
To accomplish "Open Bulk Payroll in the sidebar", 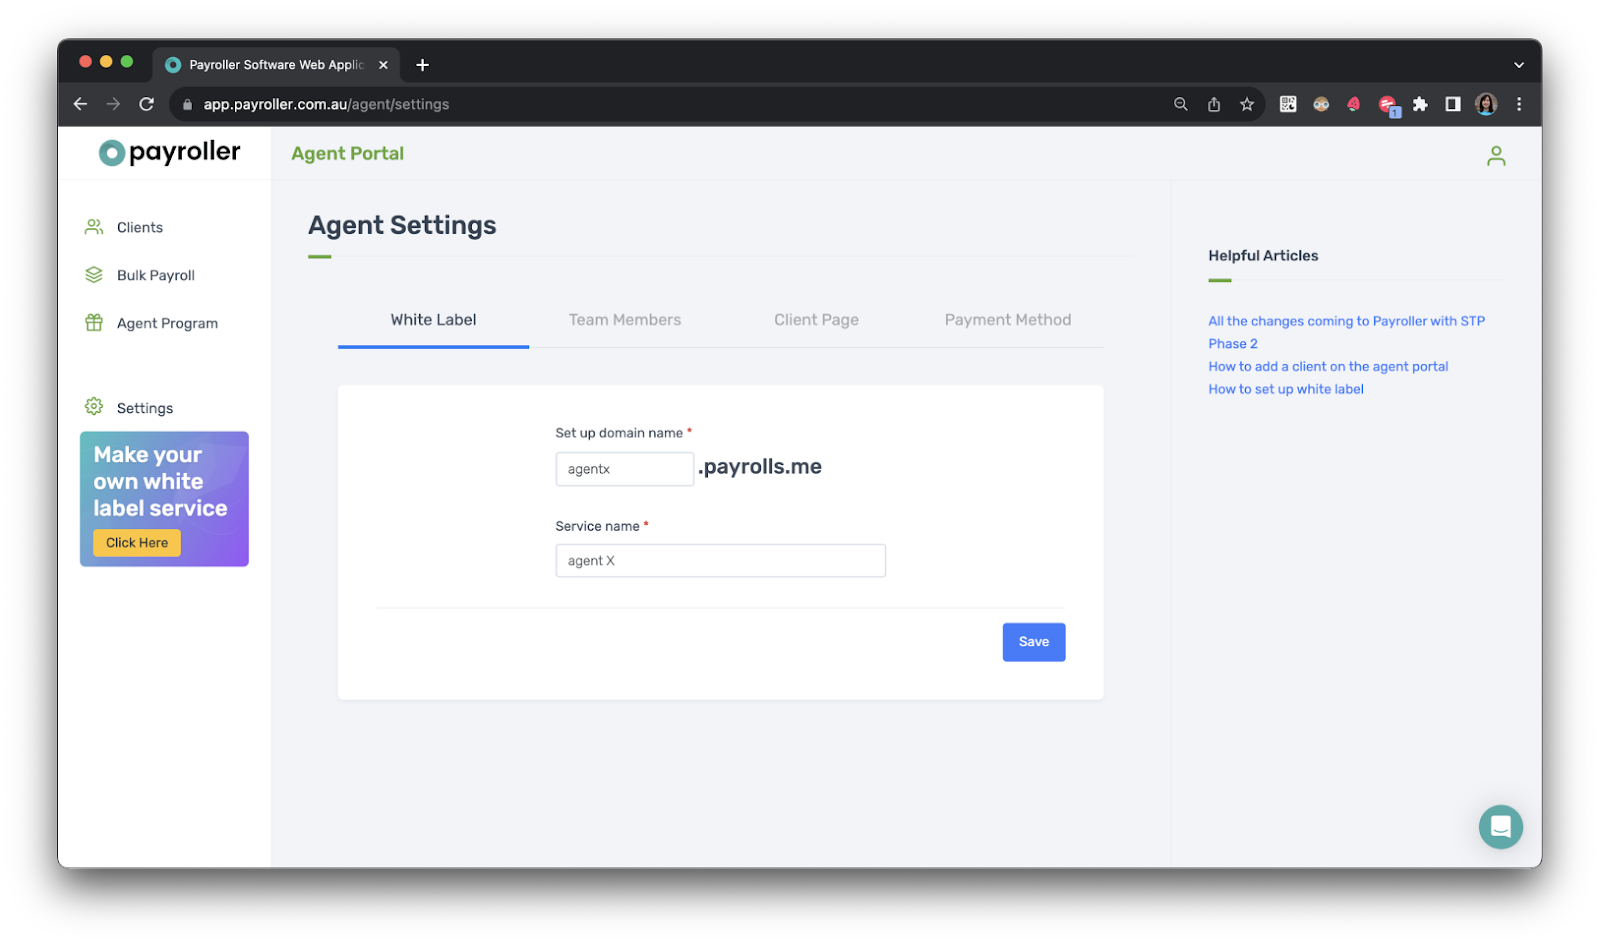I will [156, 275].
